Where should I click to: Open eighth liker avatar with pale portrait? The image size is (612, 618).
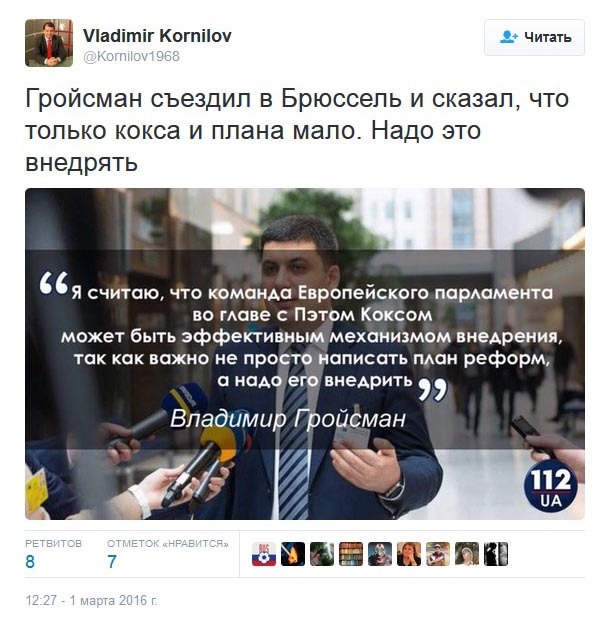pos(467,554)
